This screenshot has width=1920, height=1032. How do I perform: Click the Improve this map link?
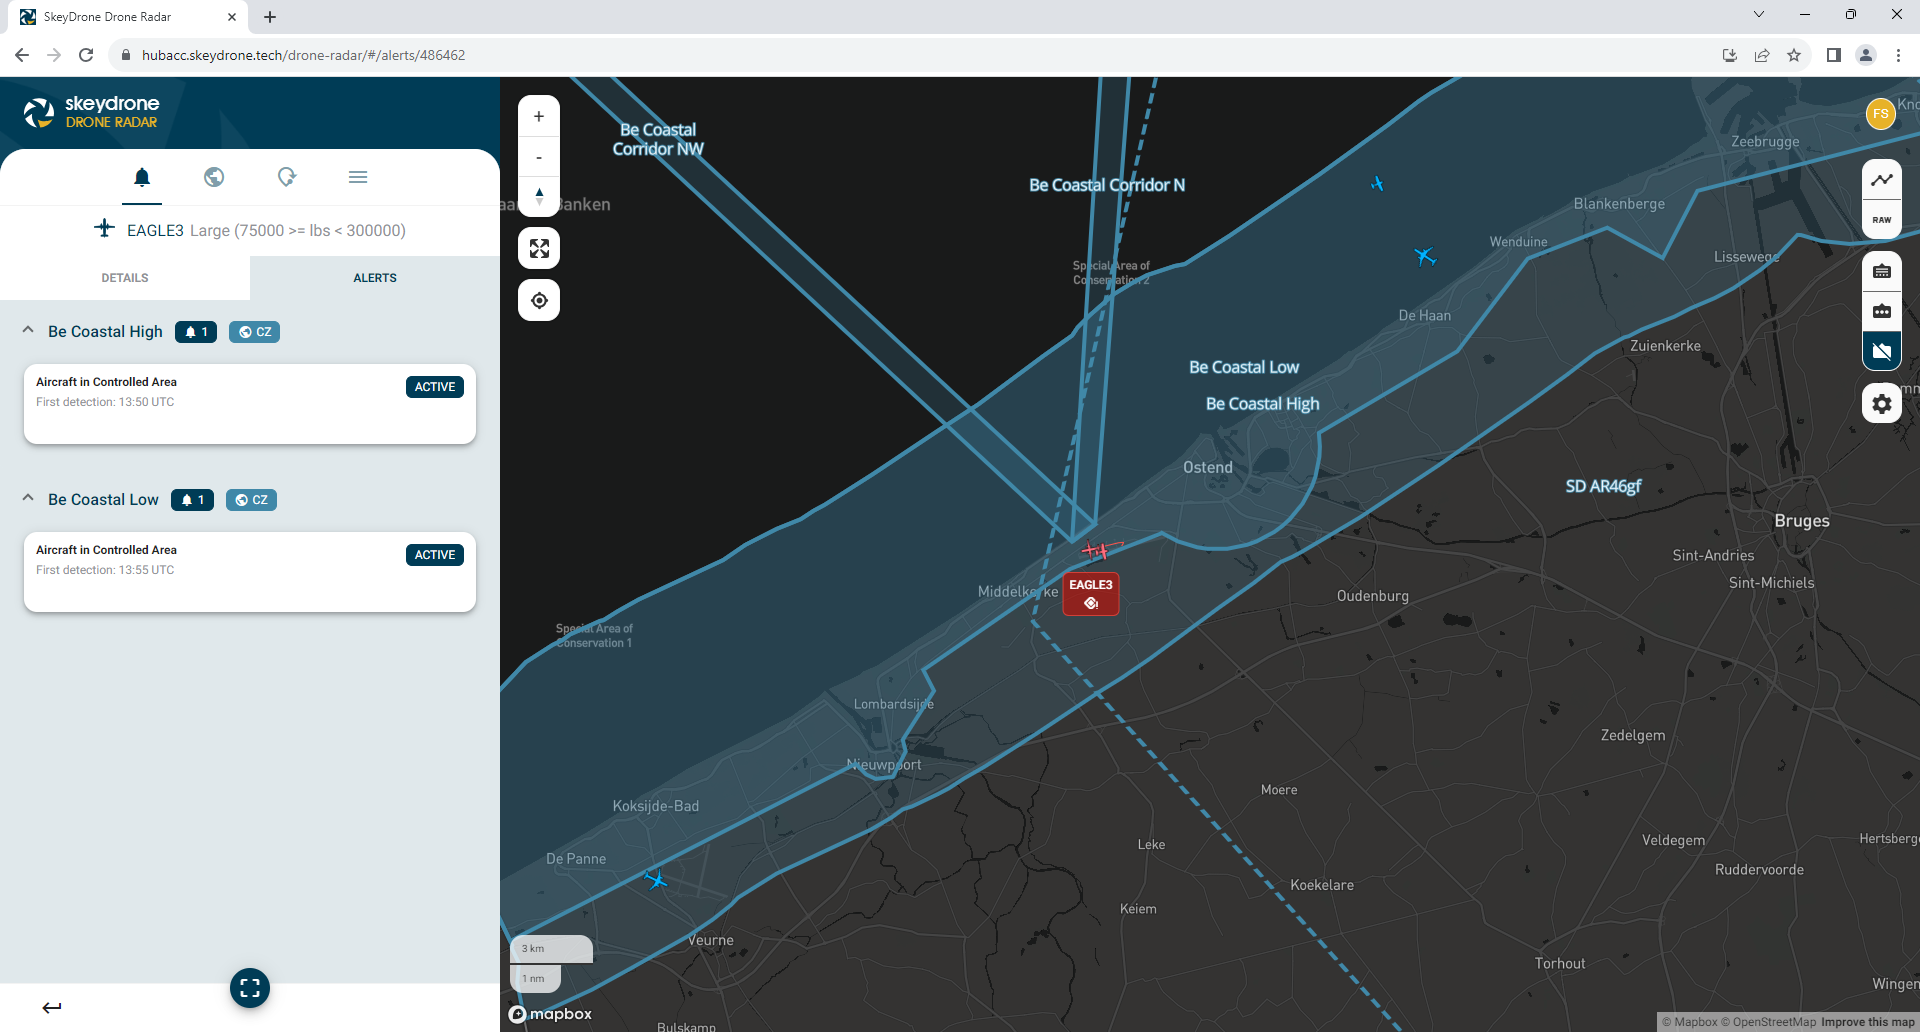[1868, 1022]
